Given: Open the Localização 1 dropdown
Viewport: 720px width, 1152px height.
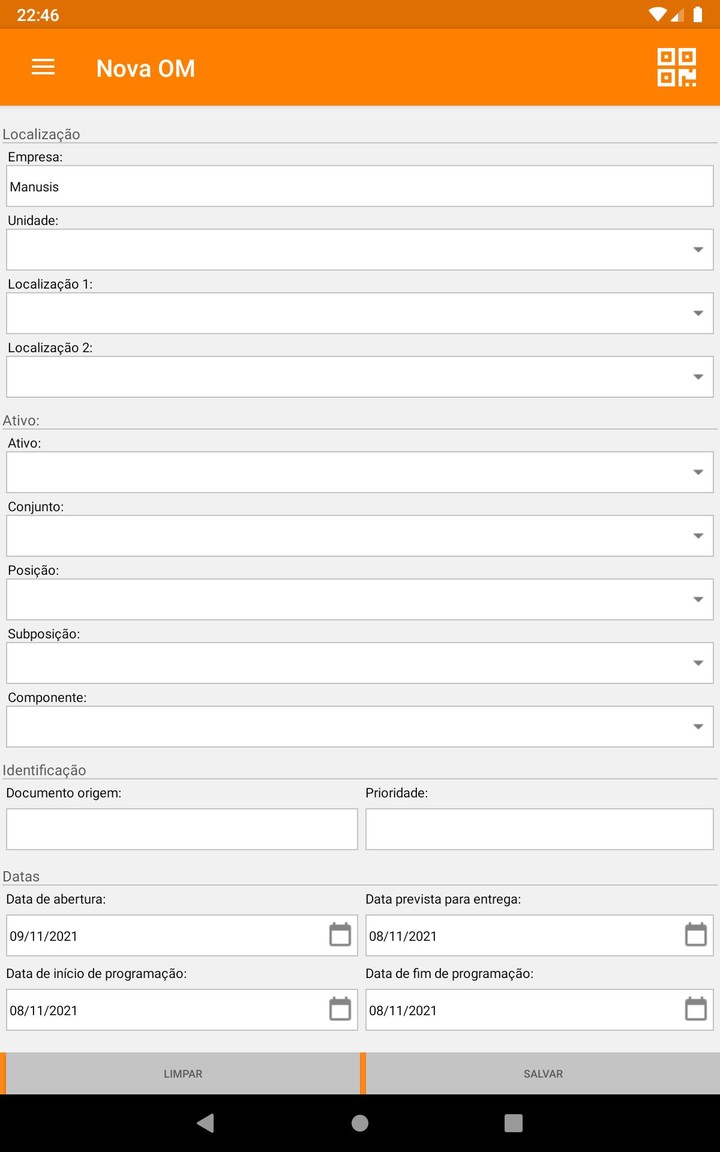Looking at the screenshot, I should click(697, 313).
